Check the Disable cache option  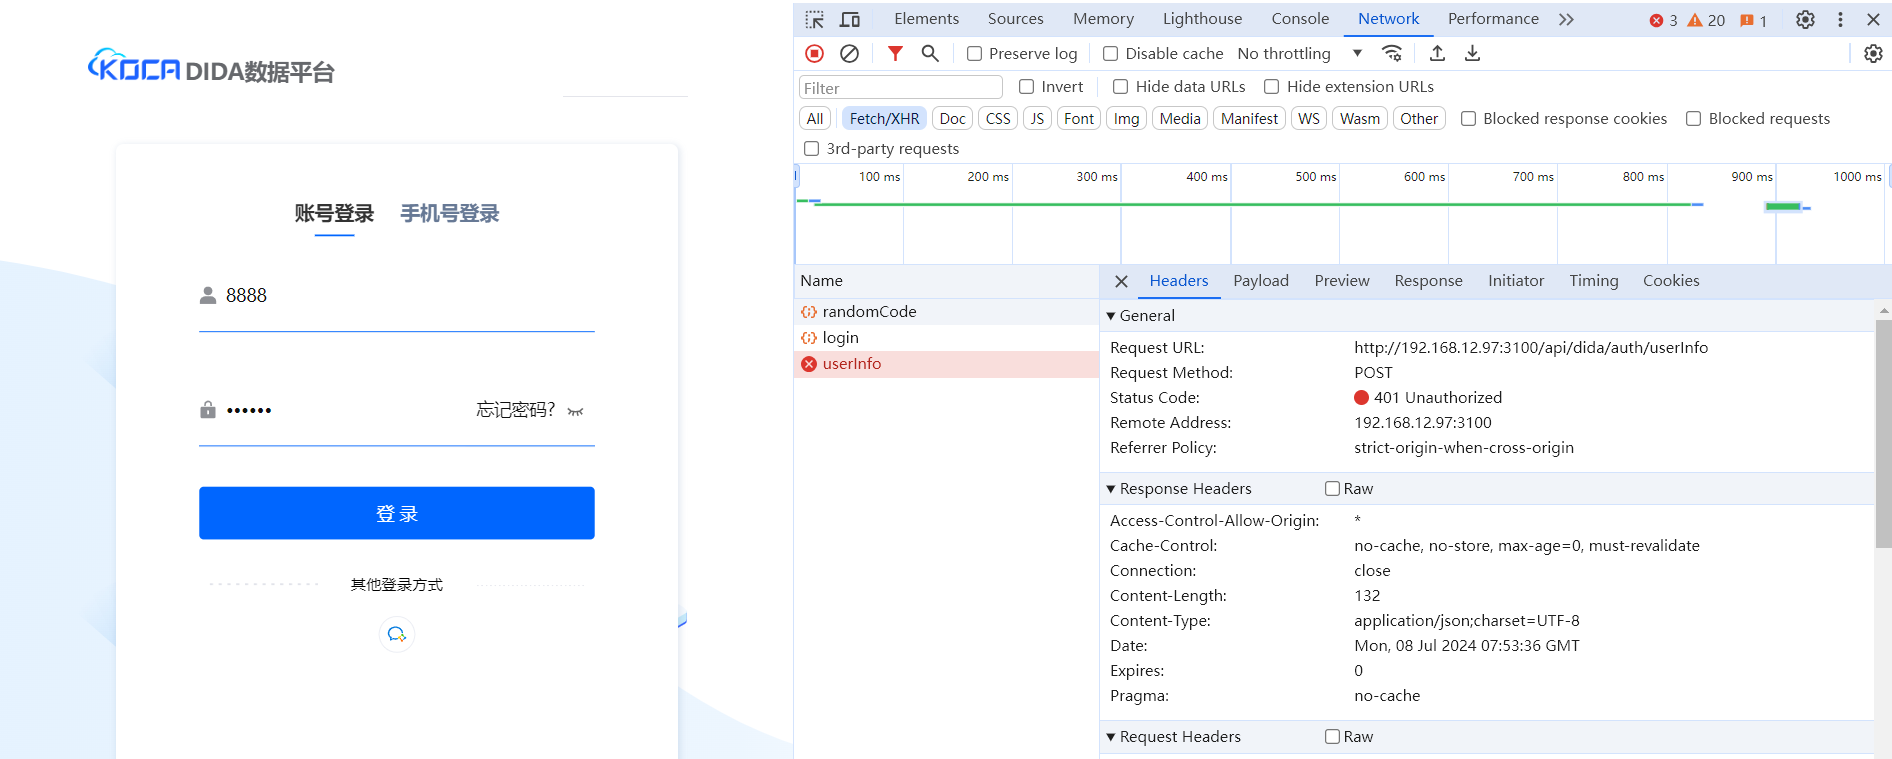1110,54
